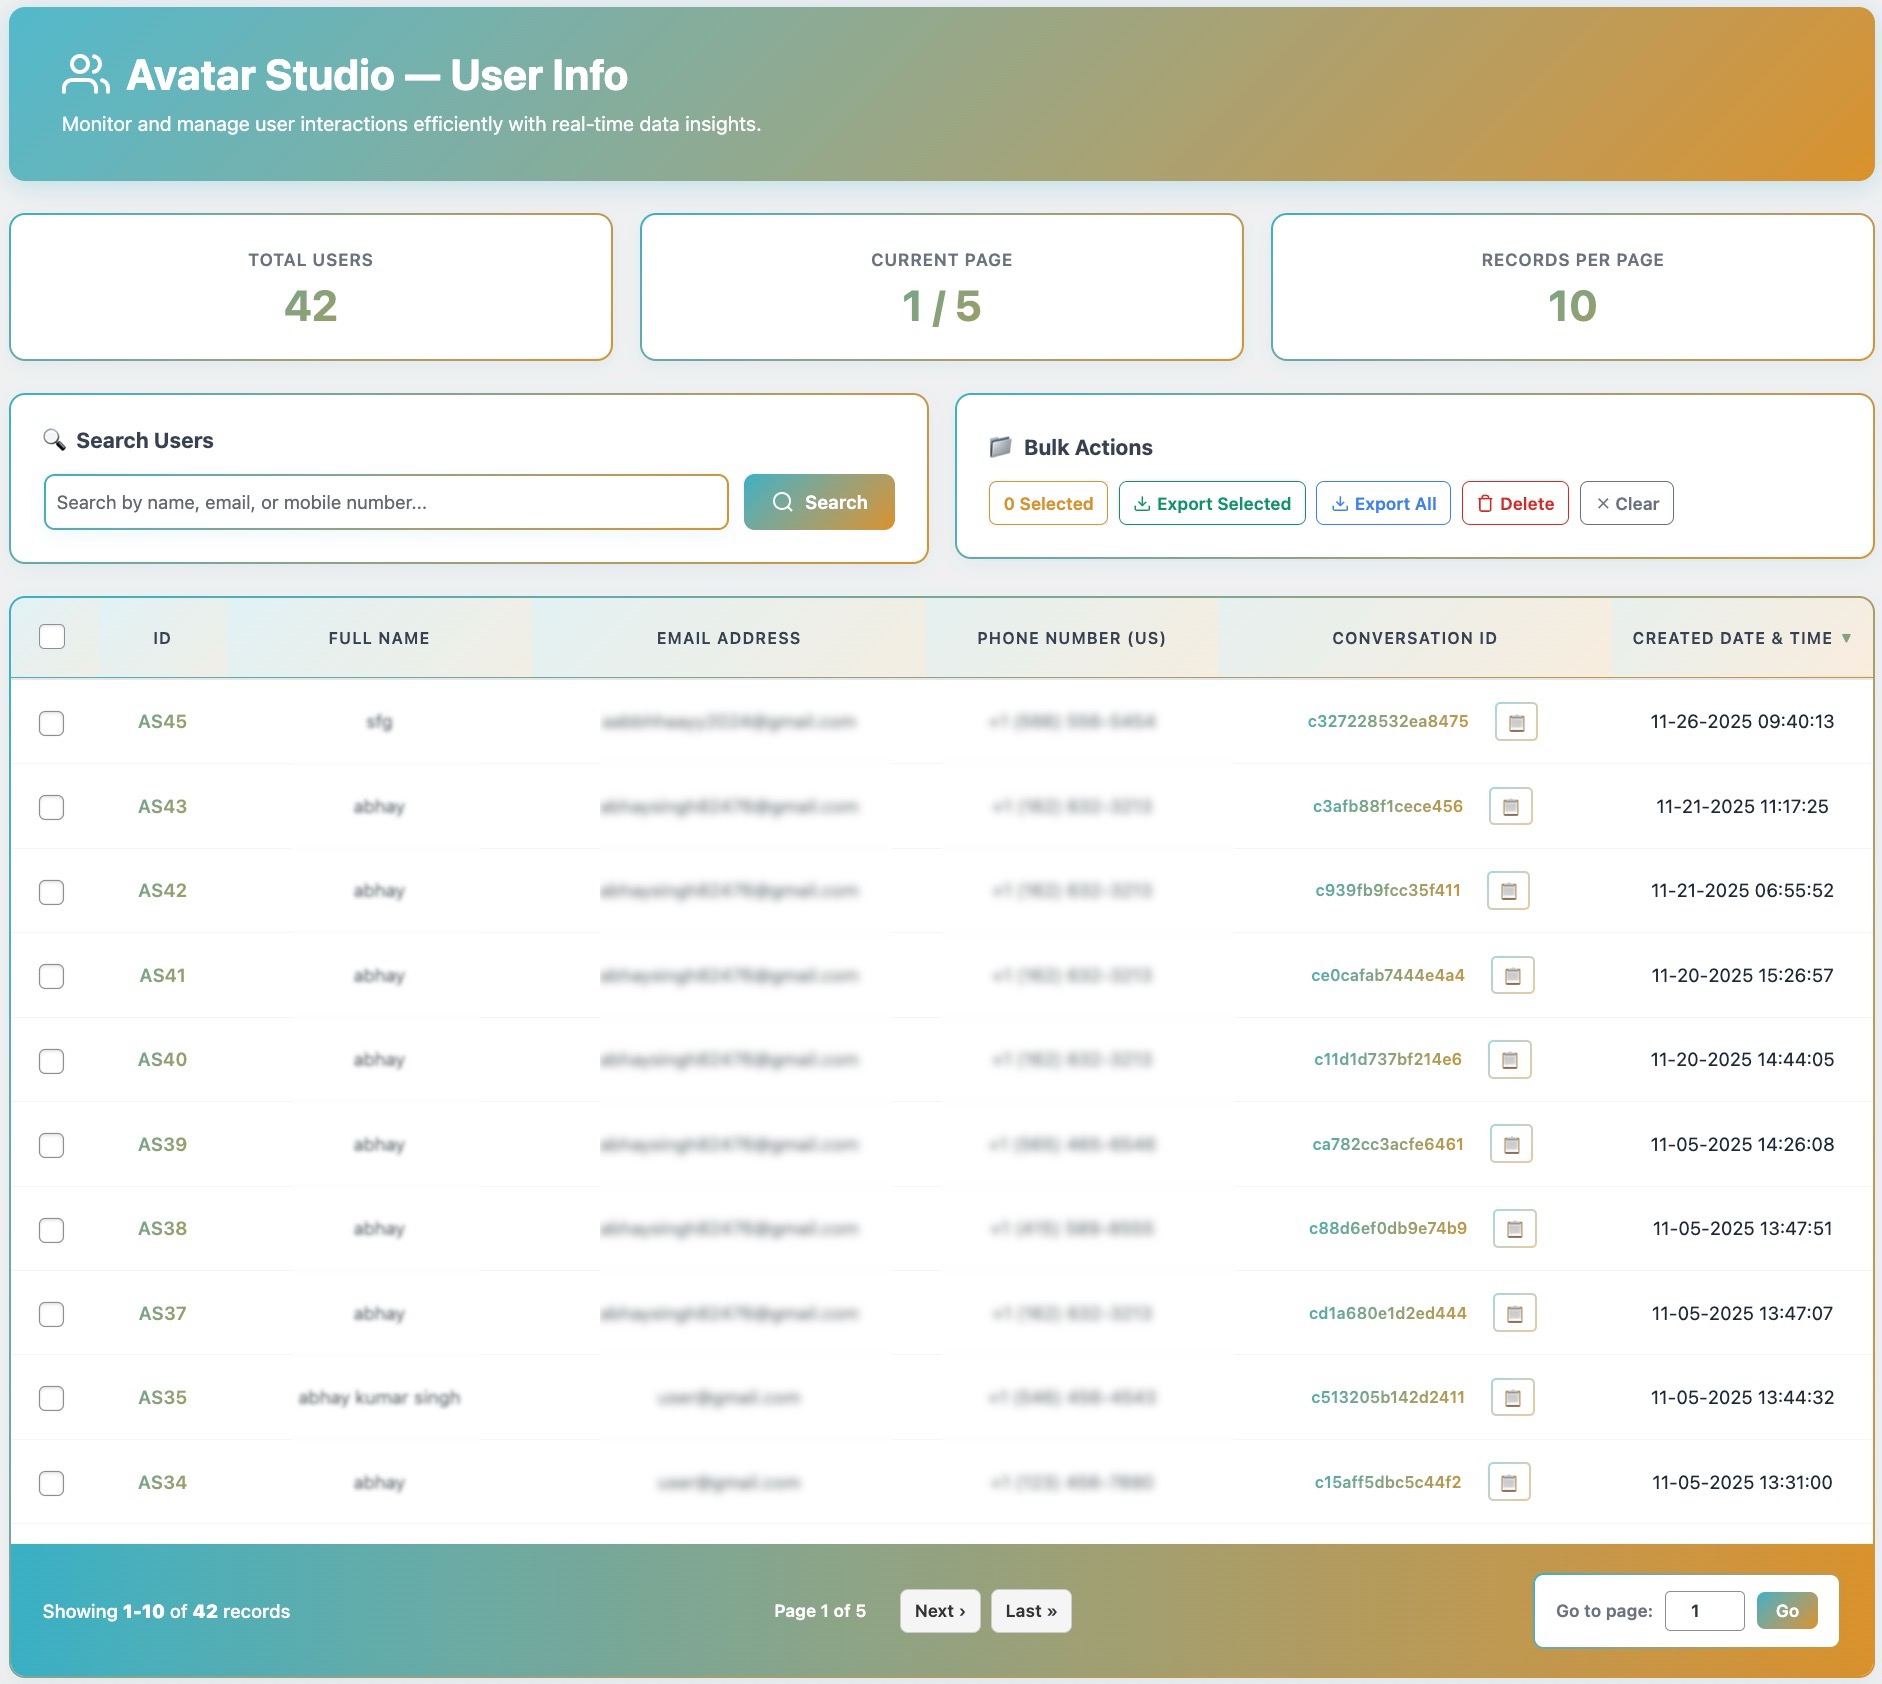Screen dimensions: 1882x1684
Task: Copy ca782cc3acfe6461 via its clipboard icon
Action: (x=1511, y=1145)
